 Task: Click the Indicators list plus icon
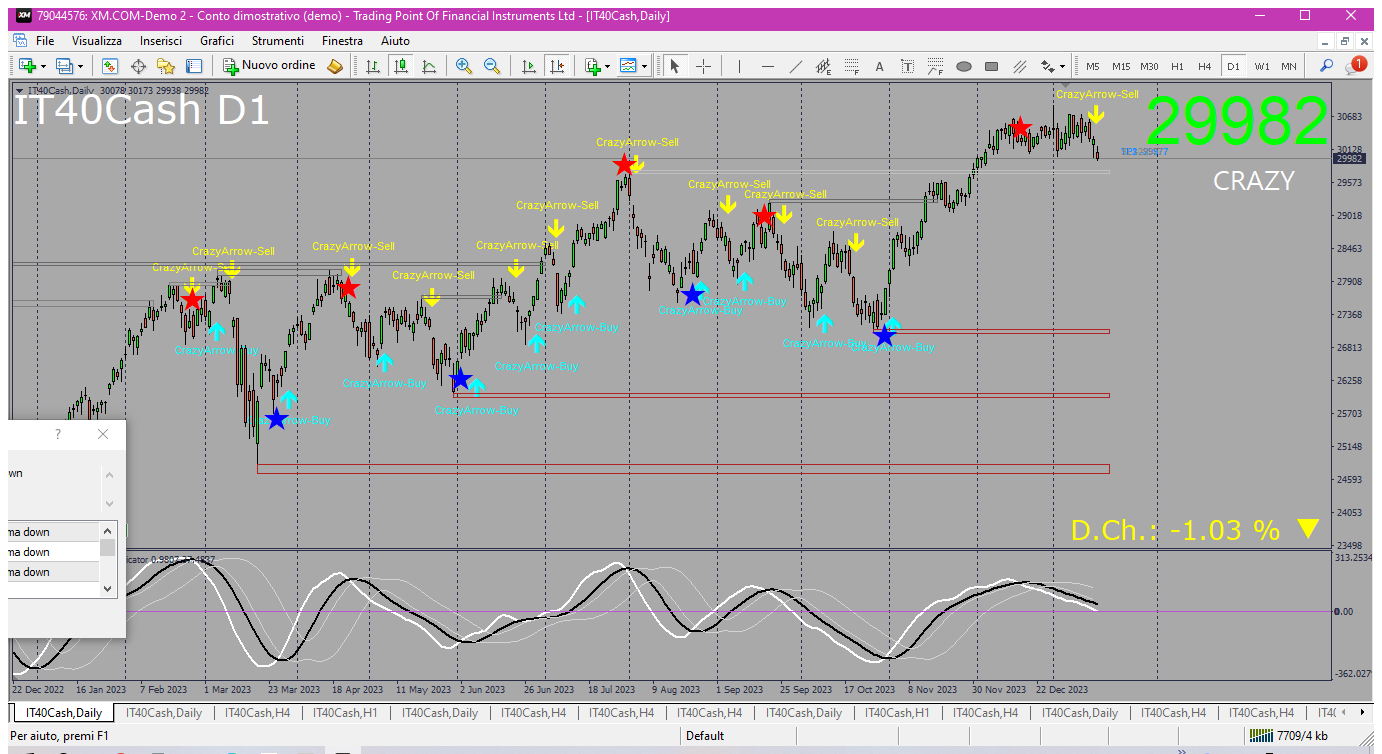point(592,66)
